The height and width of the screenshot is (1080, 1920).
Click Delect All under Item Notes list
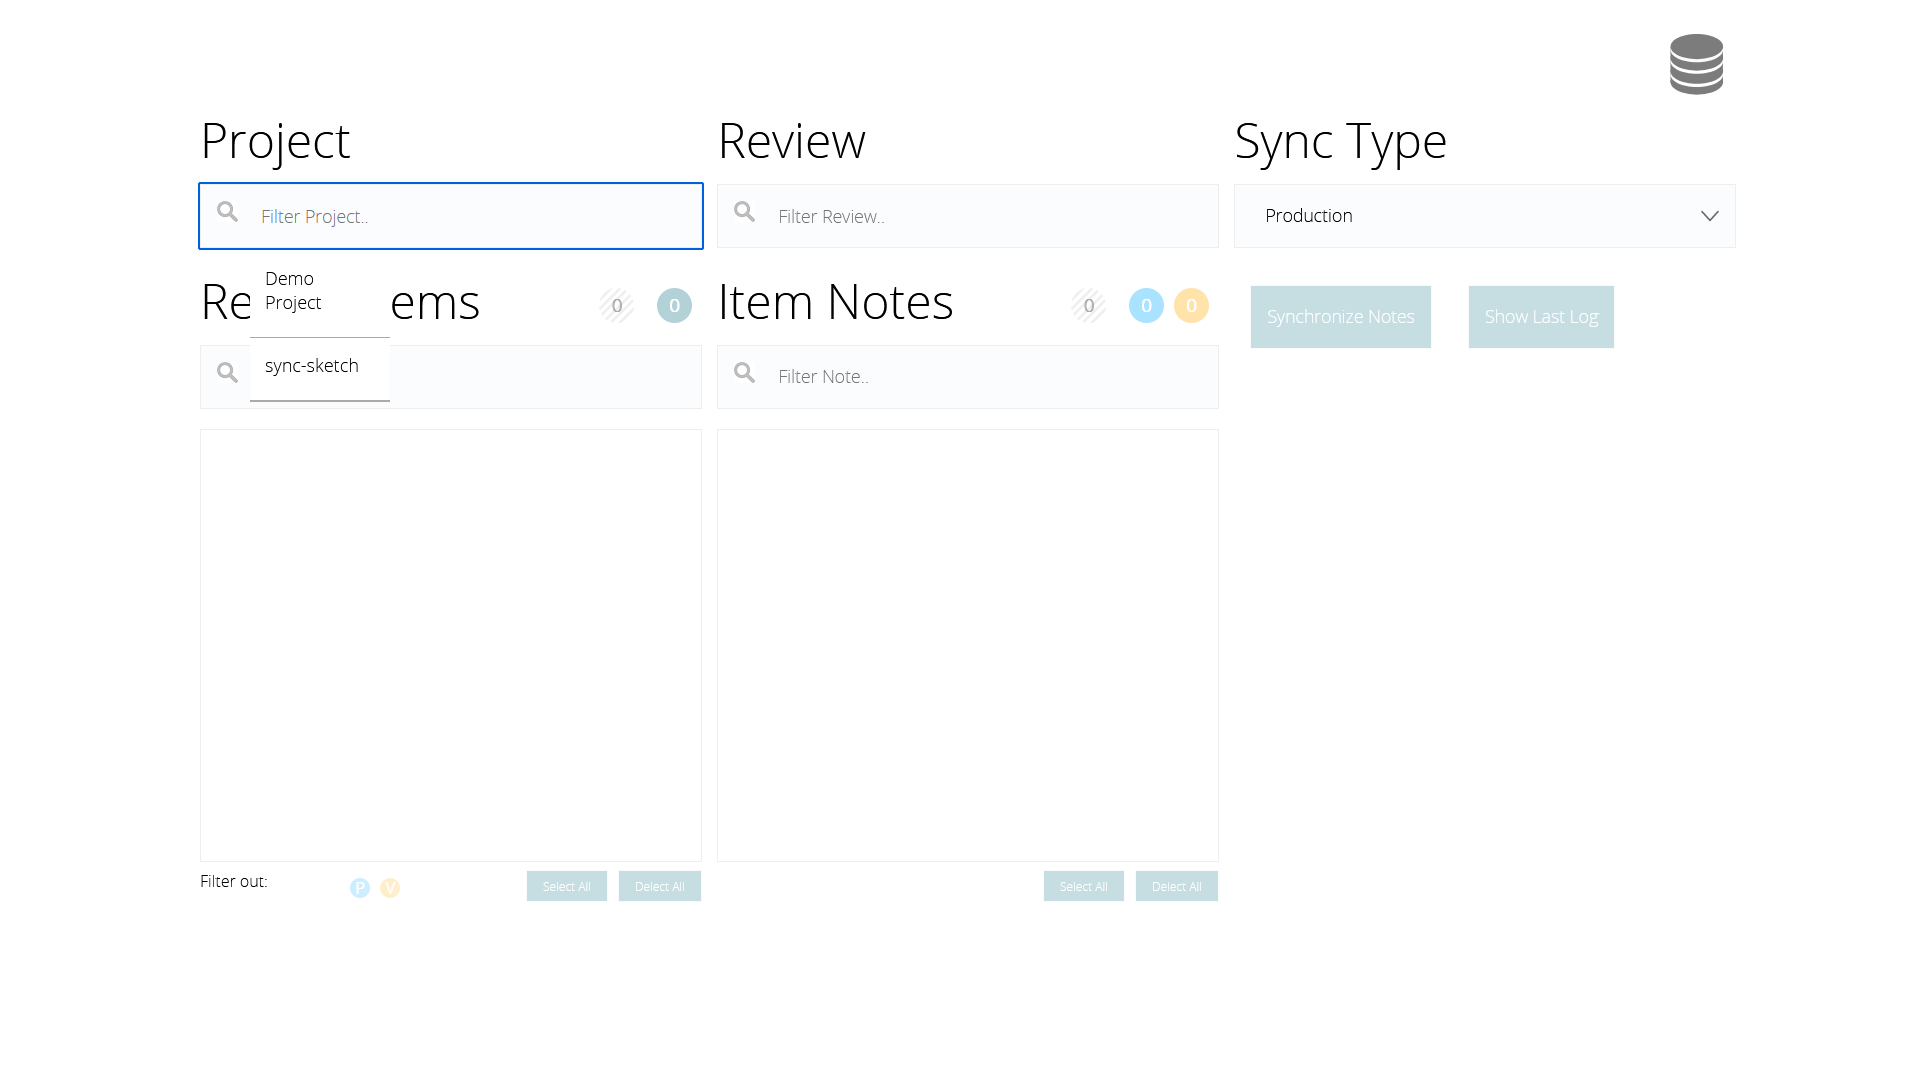(1177, 886)
